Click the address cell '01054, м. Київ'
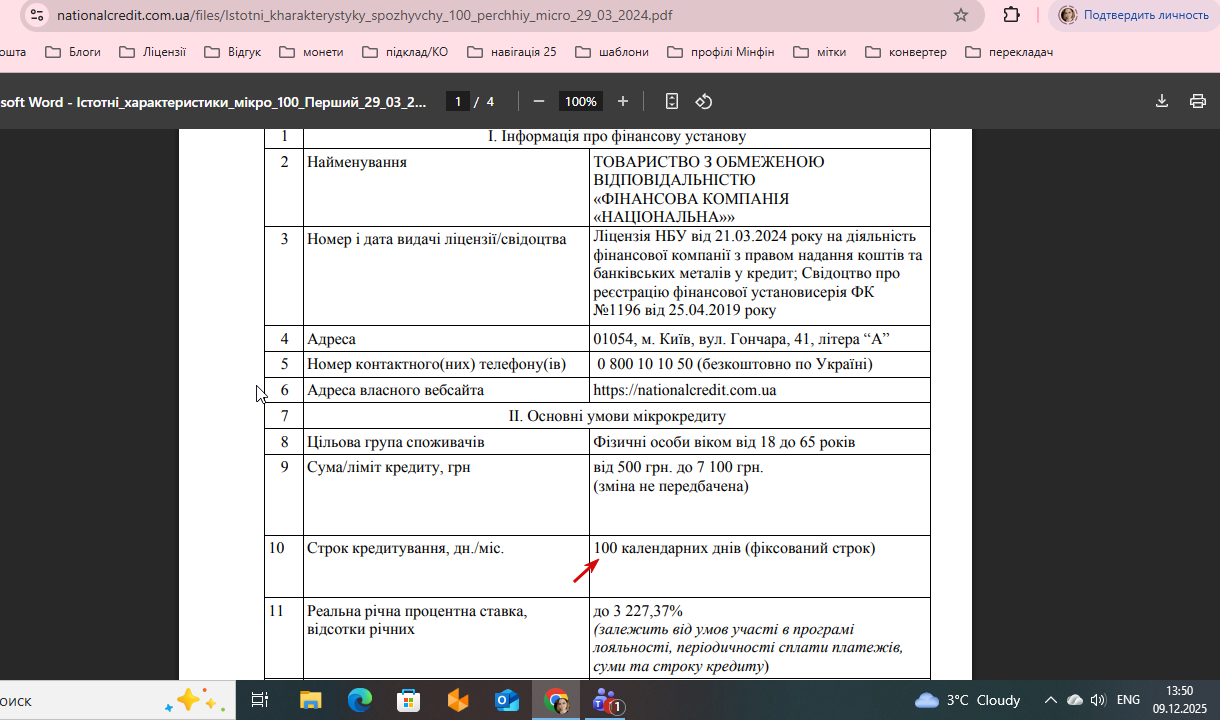 click(x=760, y=339)
